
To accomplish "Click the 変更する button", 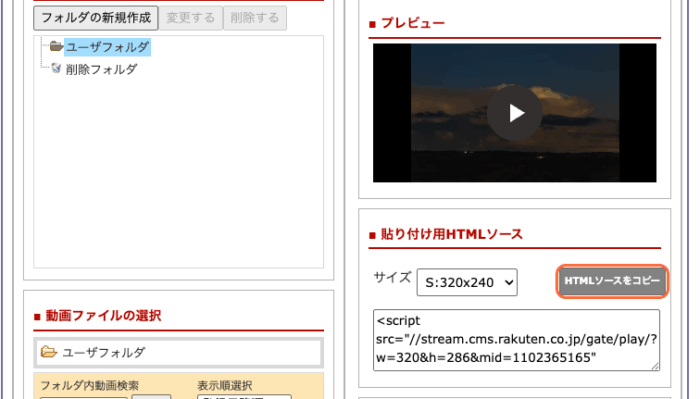I will (191, 18).
